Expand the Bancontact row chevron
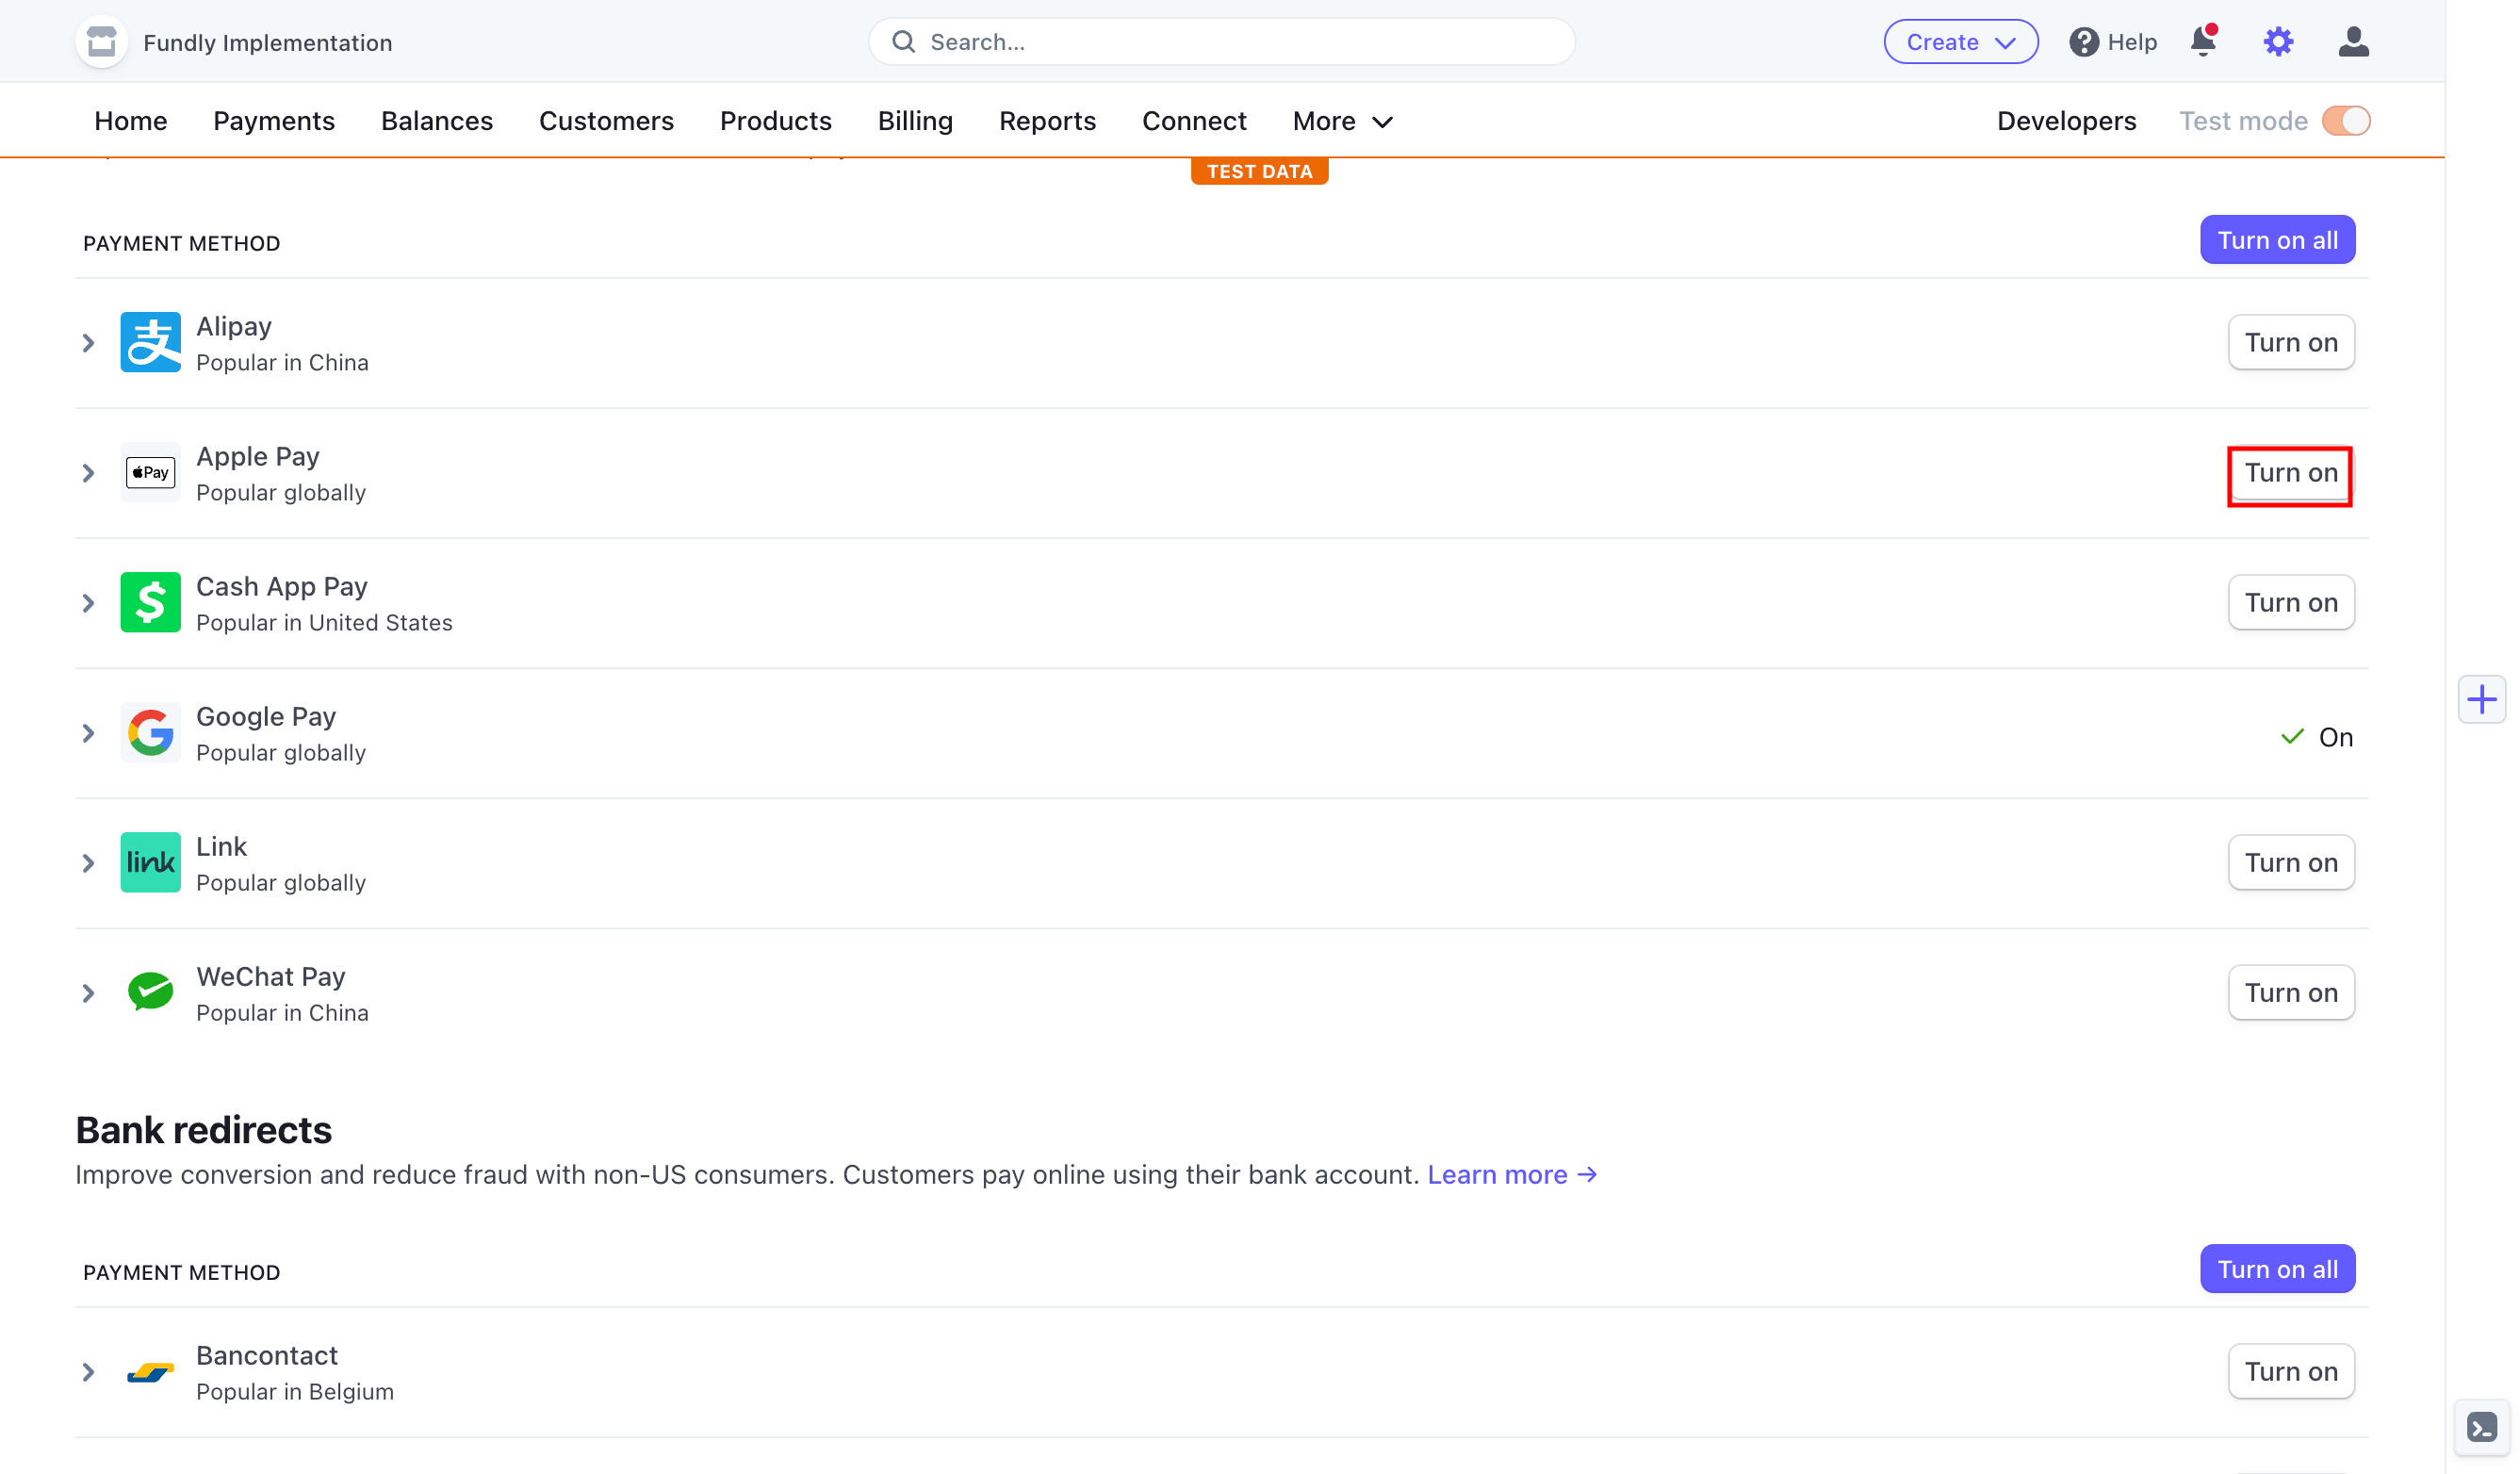 [x=88, y=1372]
